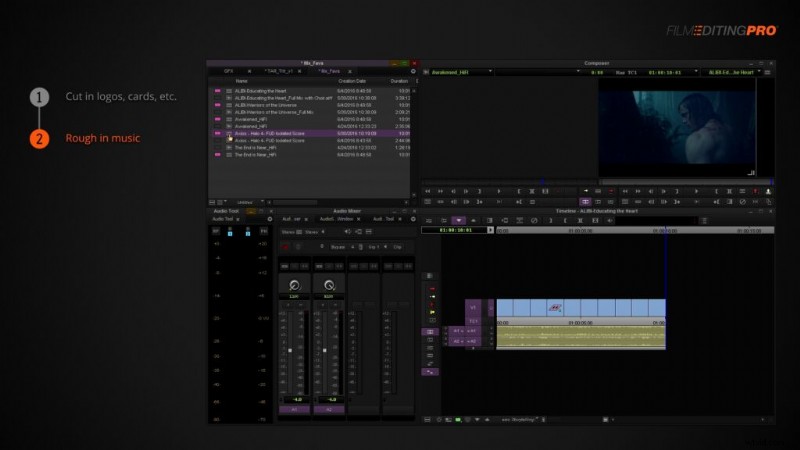The image size is (800, 450).
Task: Open the Stereo 4 dropdown in Audio Mixer
Action: (314, 232)
